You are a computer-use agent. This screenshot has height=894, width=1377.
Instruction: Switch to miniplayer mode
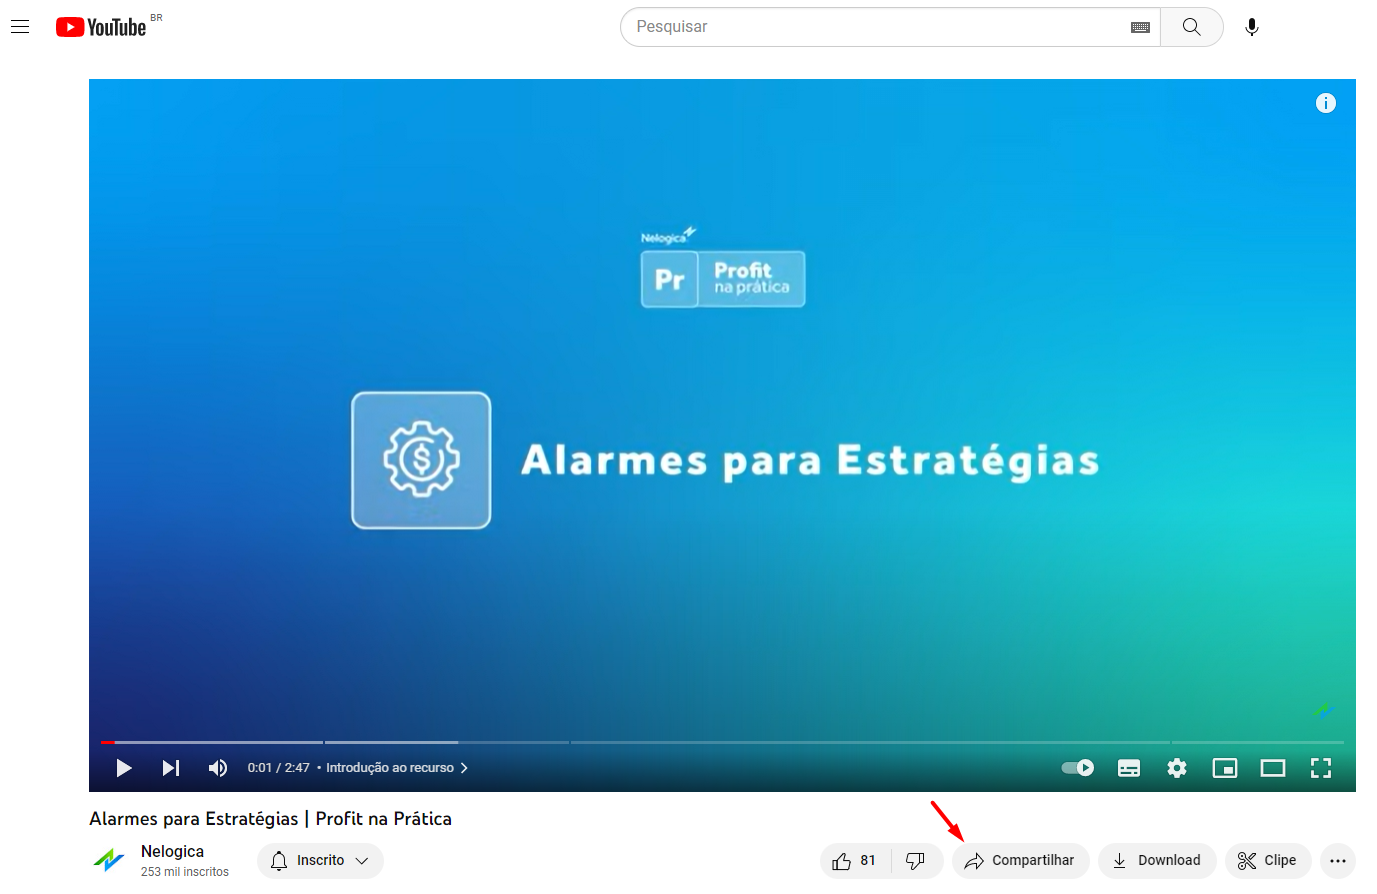click(1225, 768)
